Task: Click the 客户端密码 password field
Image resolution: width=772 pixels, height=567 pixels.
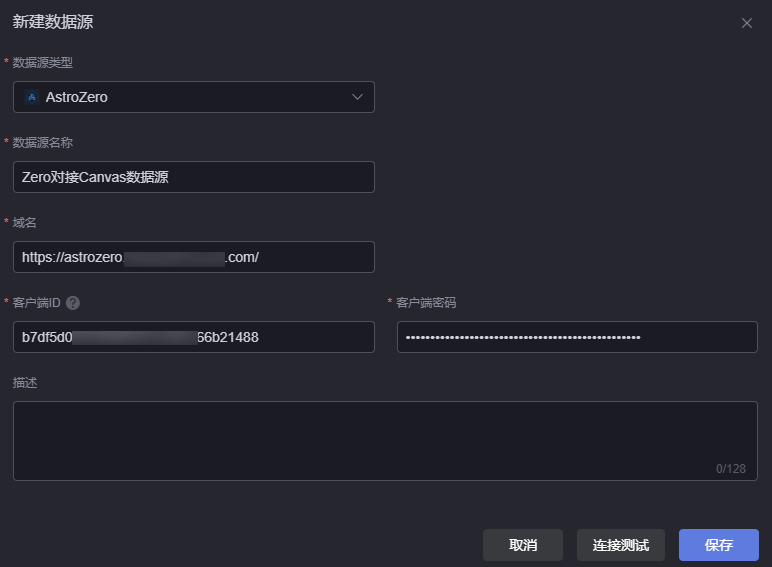Action: 577,337
